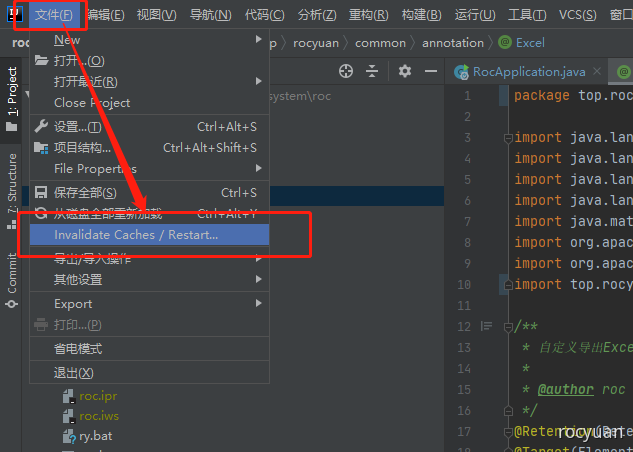Open the 重构(R) menu

click(369, 15)
